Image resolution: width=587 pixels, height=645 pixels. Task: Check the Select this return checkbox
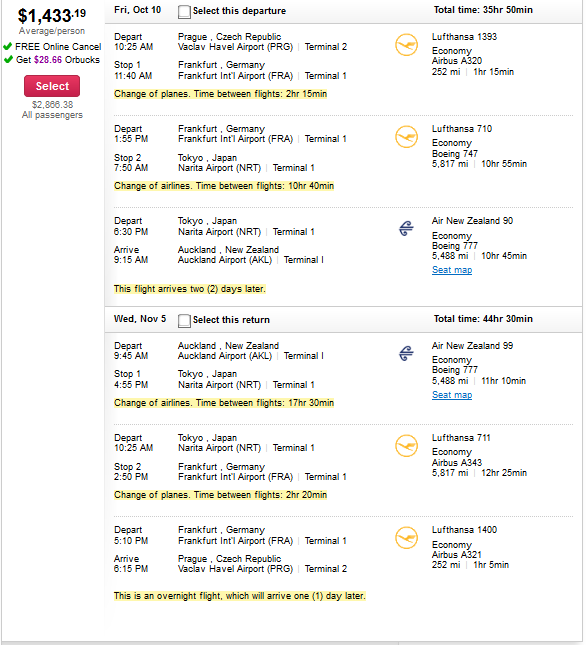click(184, 321)
